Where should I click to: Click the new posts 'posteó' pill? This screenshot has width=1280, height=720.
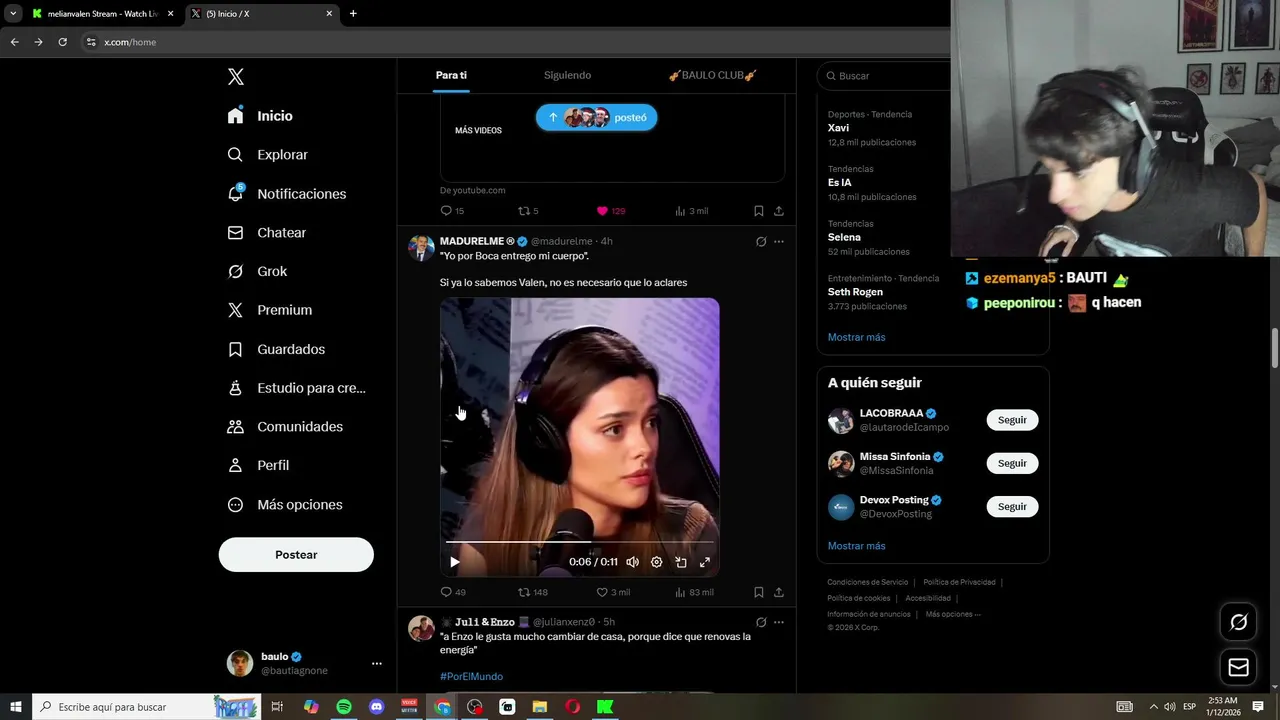click(x=596, y=117)
